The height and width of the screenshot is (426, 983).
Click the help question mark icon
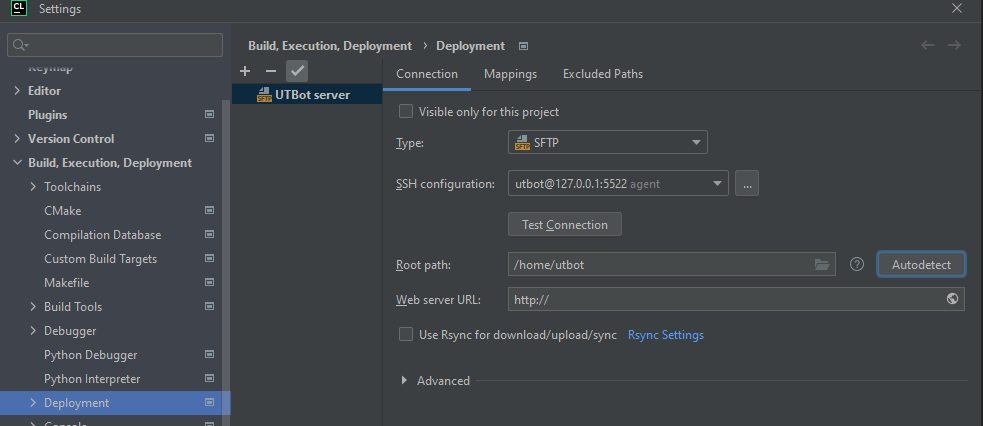tap(856, 265)
